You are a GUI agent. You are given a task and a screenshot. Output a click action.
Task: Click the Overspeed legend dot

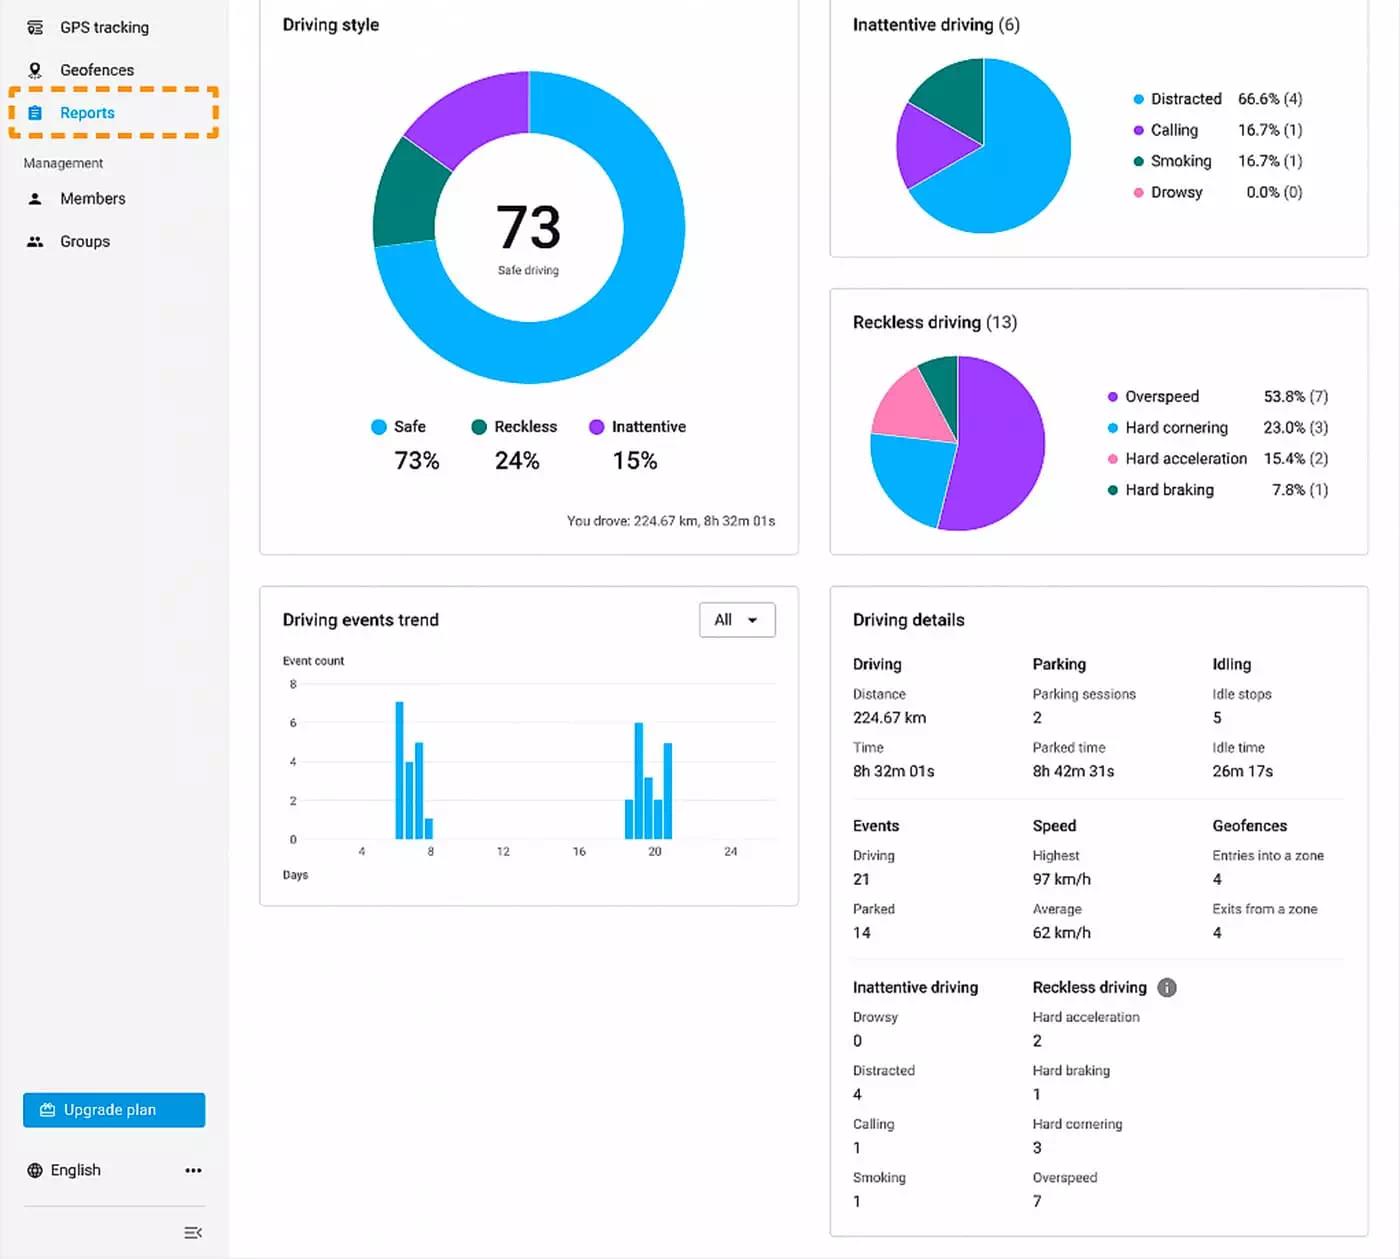point(1113,397)
